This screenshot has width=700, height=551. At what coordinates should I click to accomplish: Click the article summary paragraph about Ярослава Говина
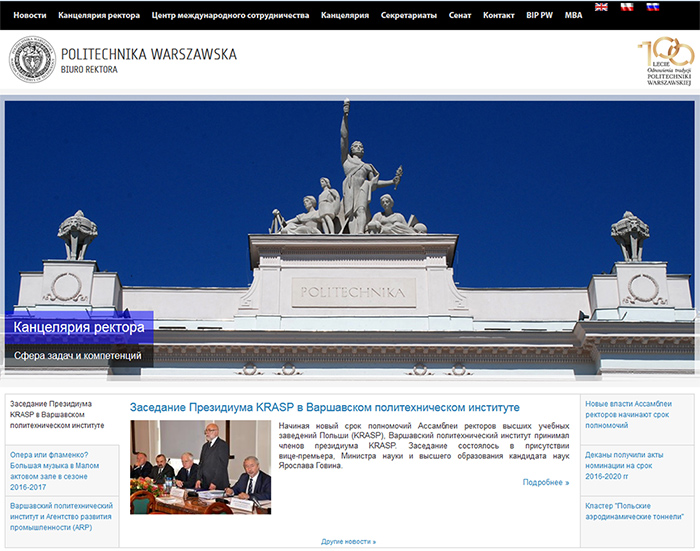(424, 446)
